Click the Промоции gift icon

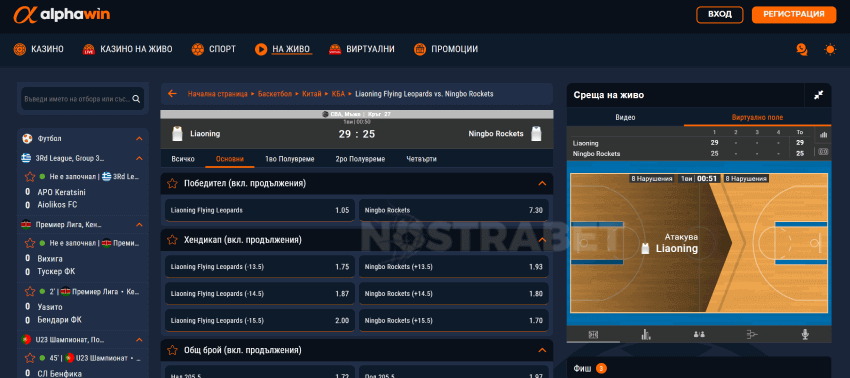click(x=420, y=49)
